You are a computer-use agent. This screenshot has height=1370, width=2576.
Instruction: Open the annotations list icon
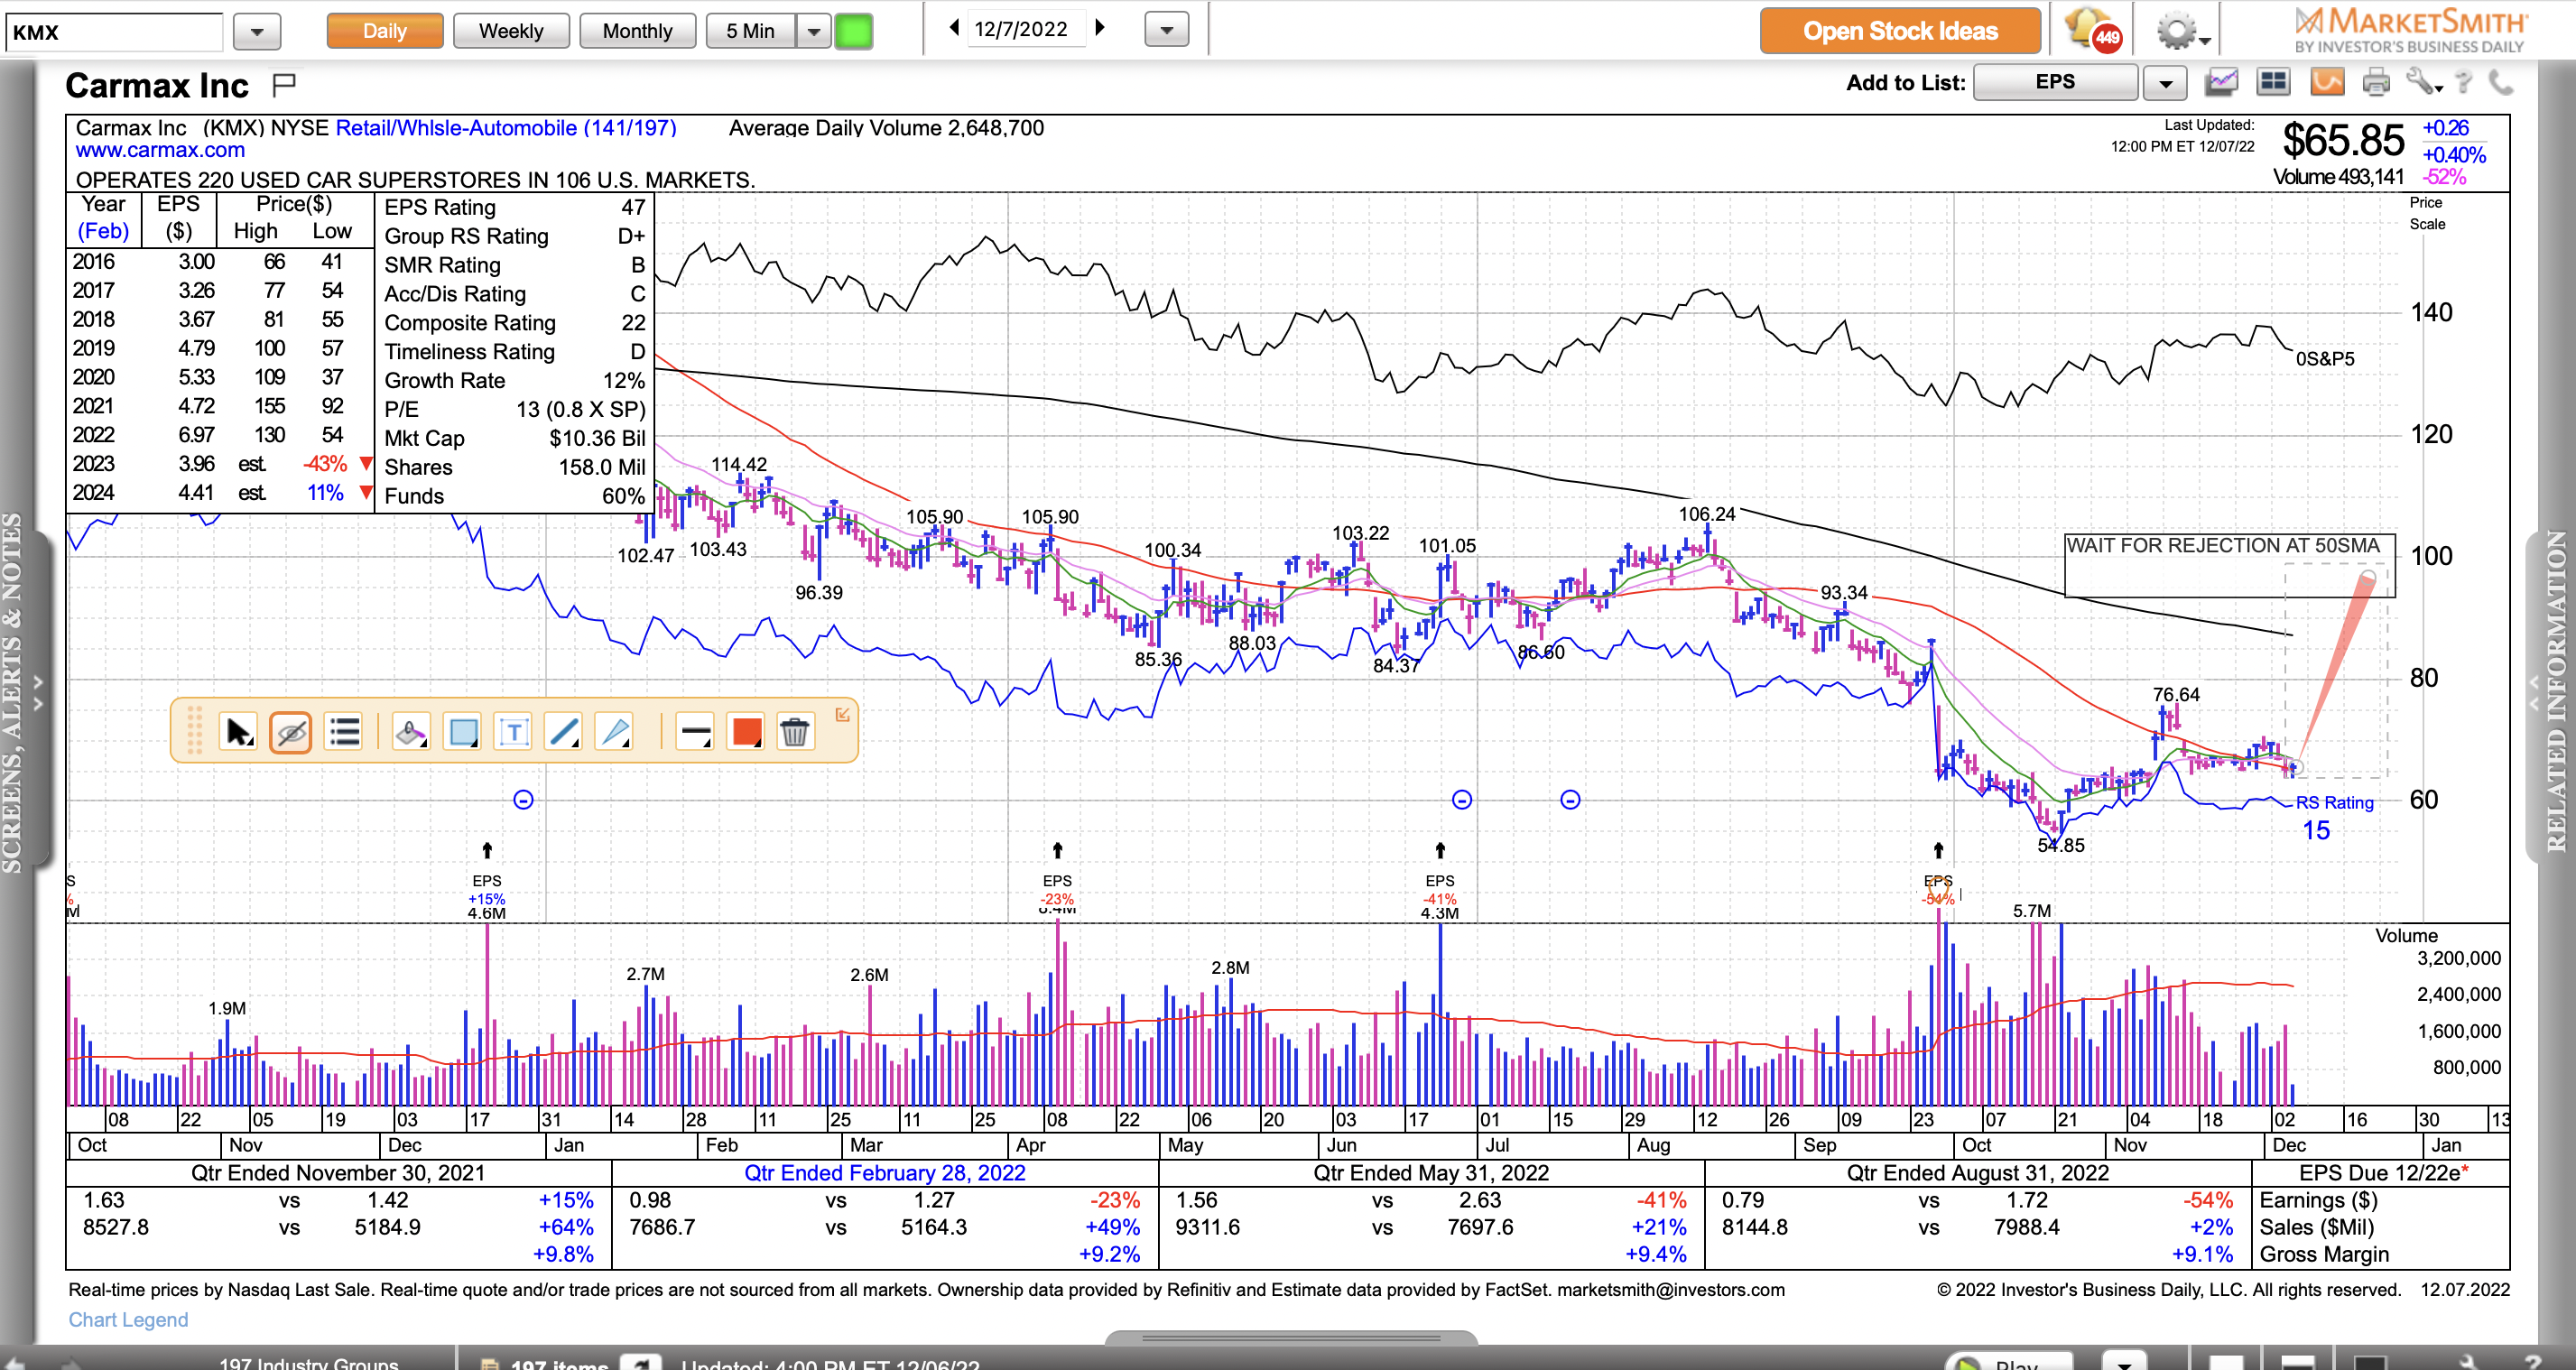coord(344,733)
